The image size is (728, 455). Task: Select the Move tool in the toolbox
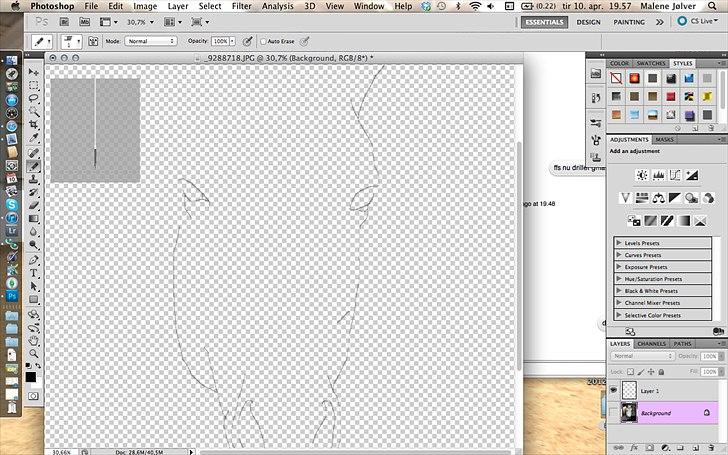point(34,73)
